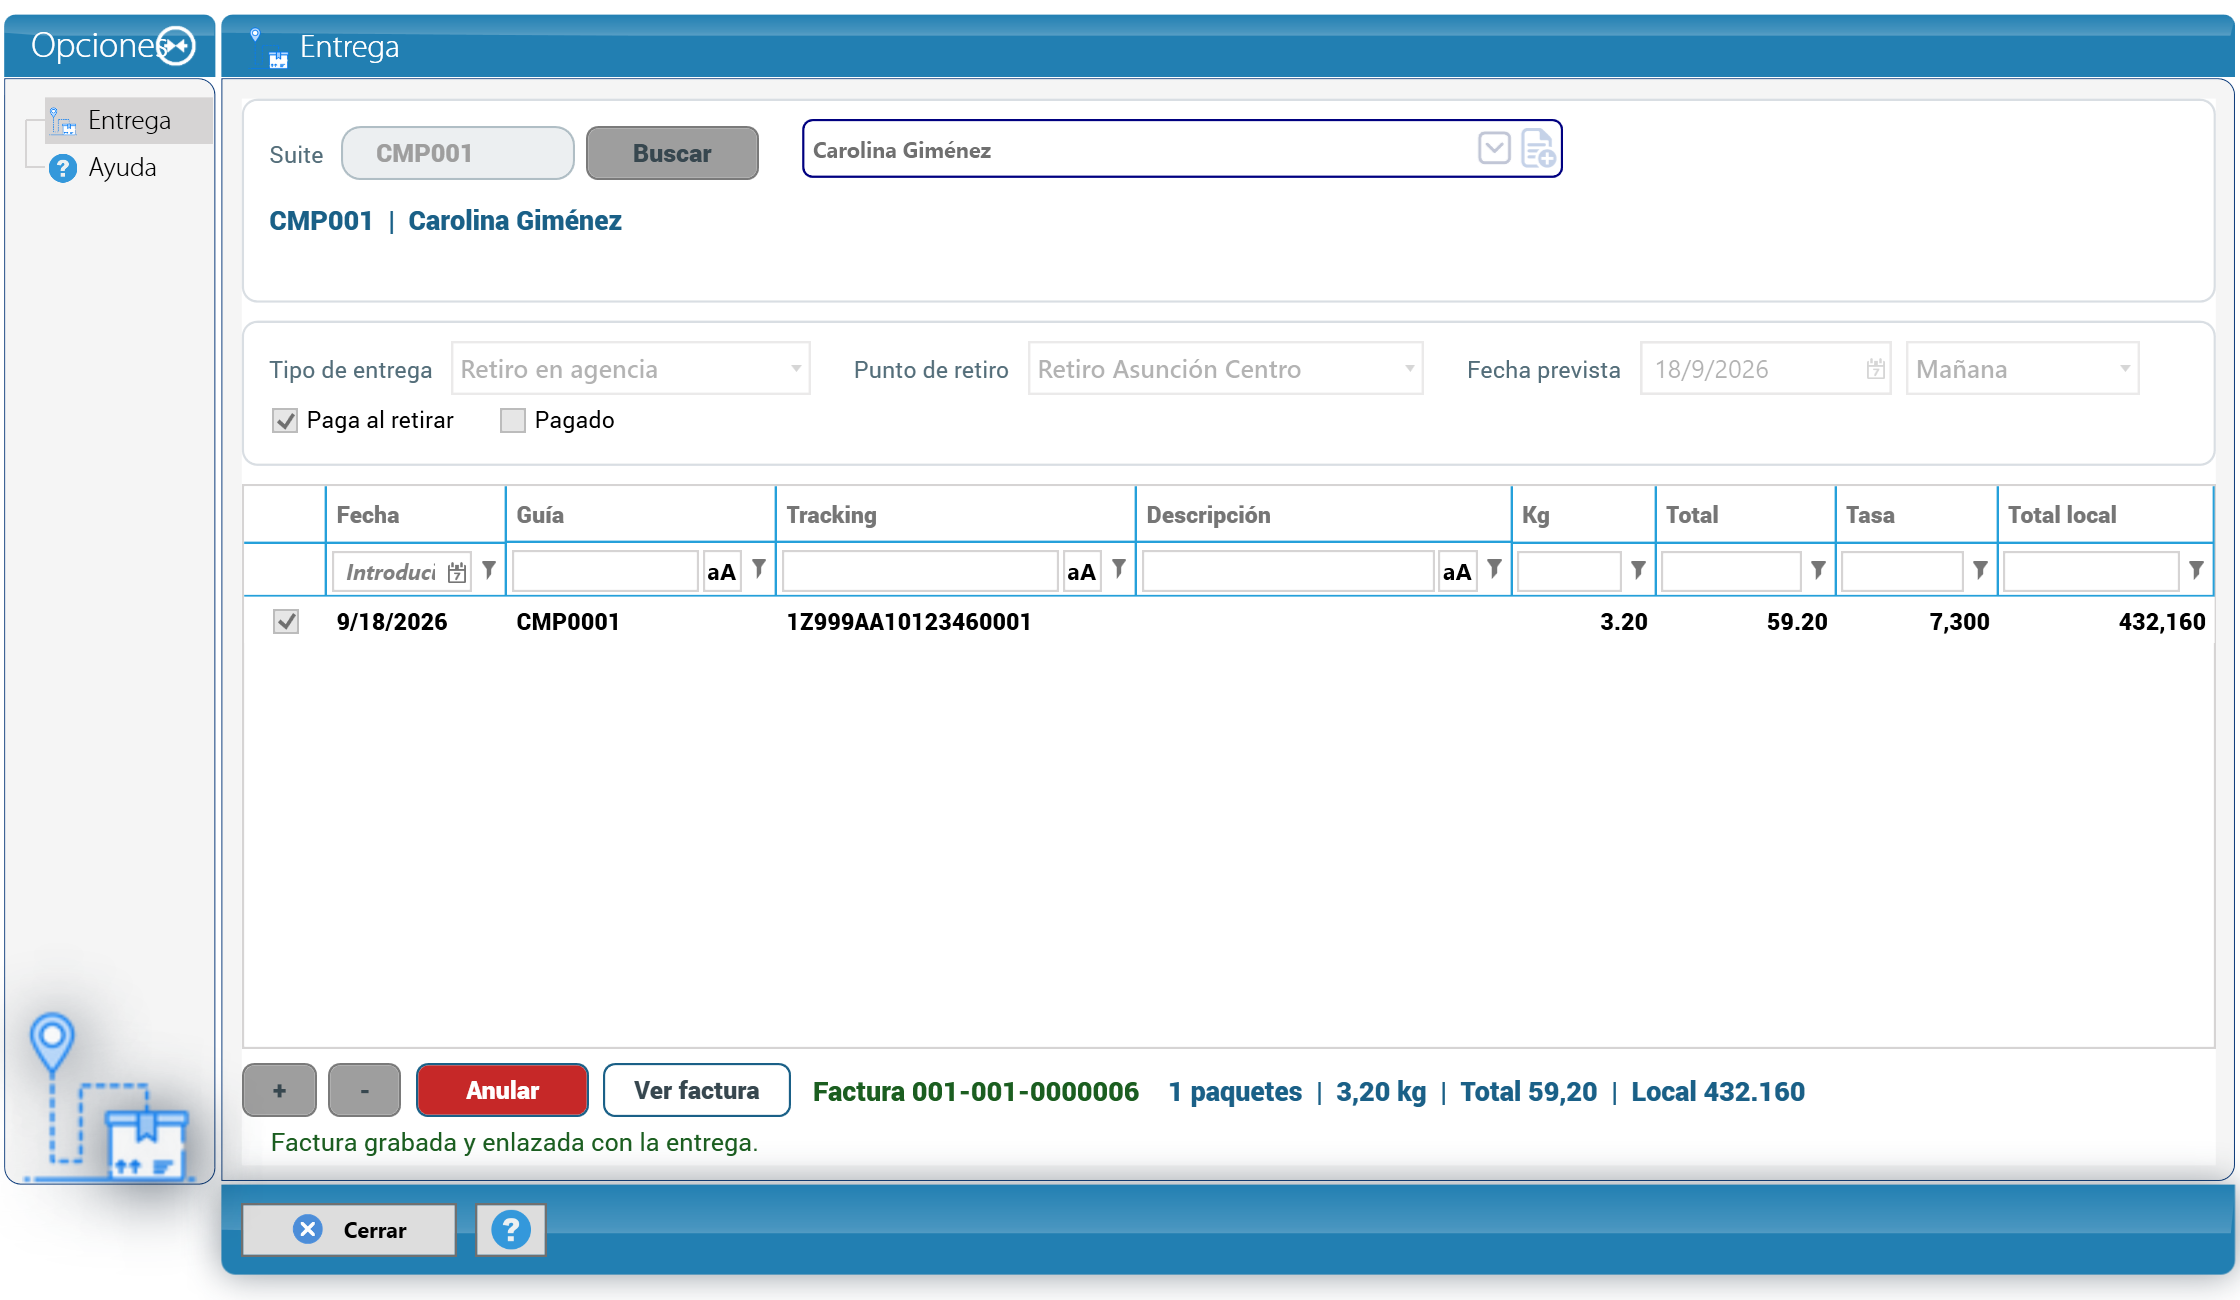Select Ayuda in the options tree

[122, 167]
